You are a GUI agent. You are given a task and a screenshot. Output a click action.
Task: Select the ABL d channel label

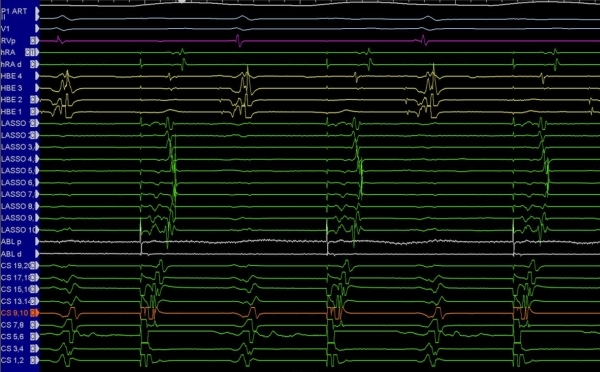(x=11, y=253)
